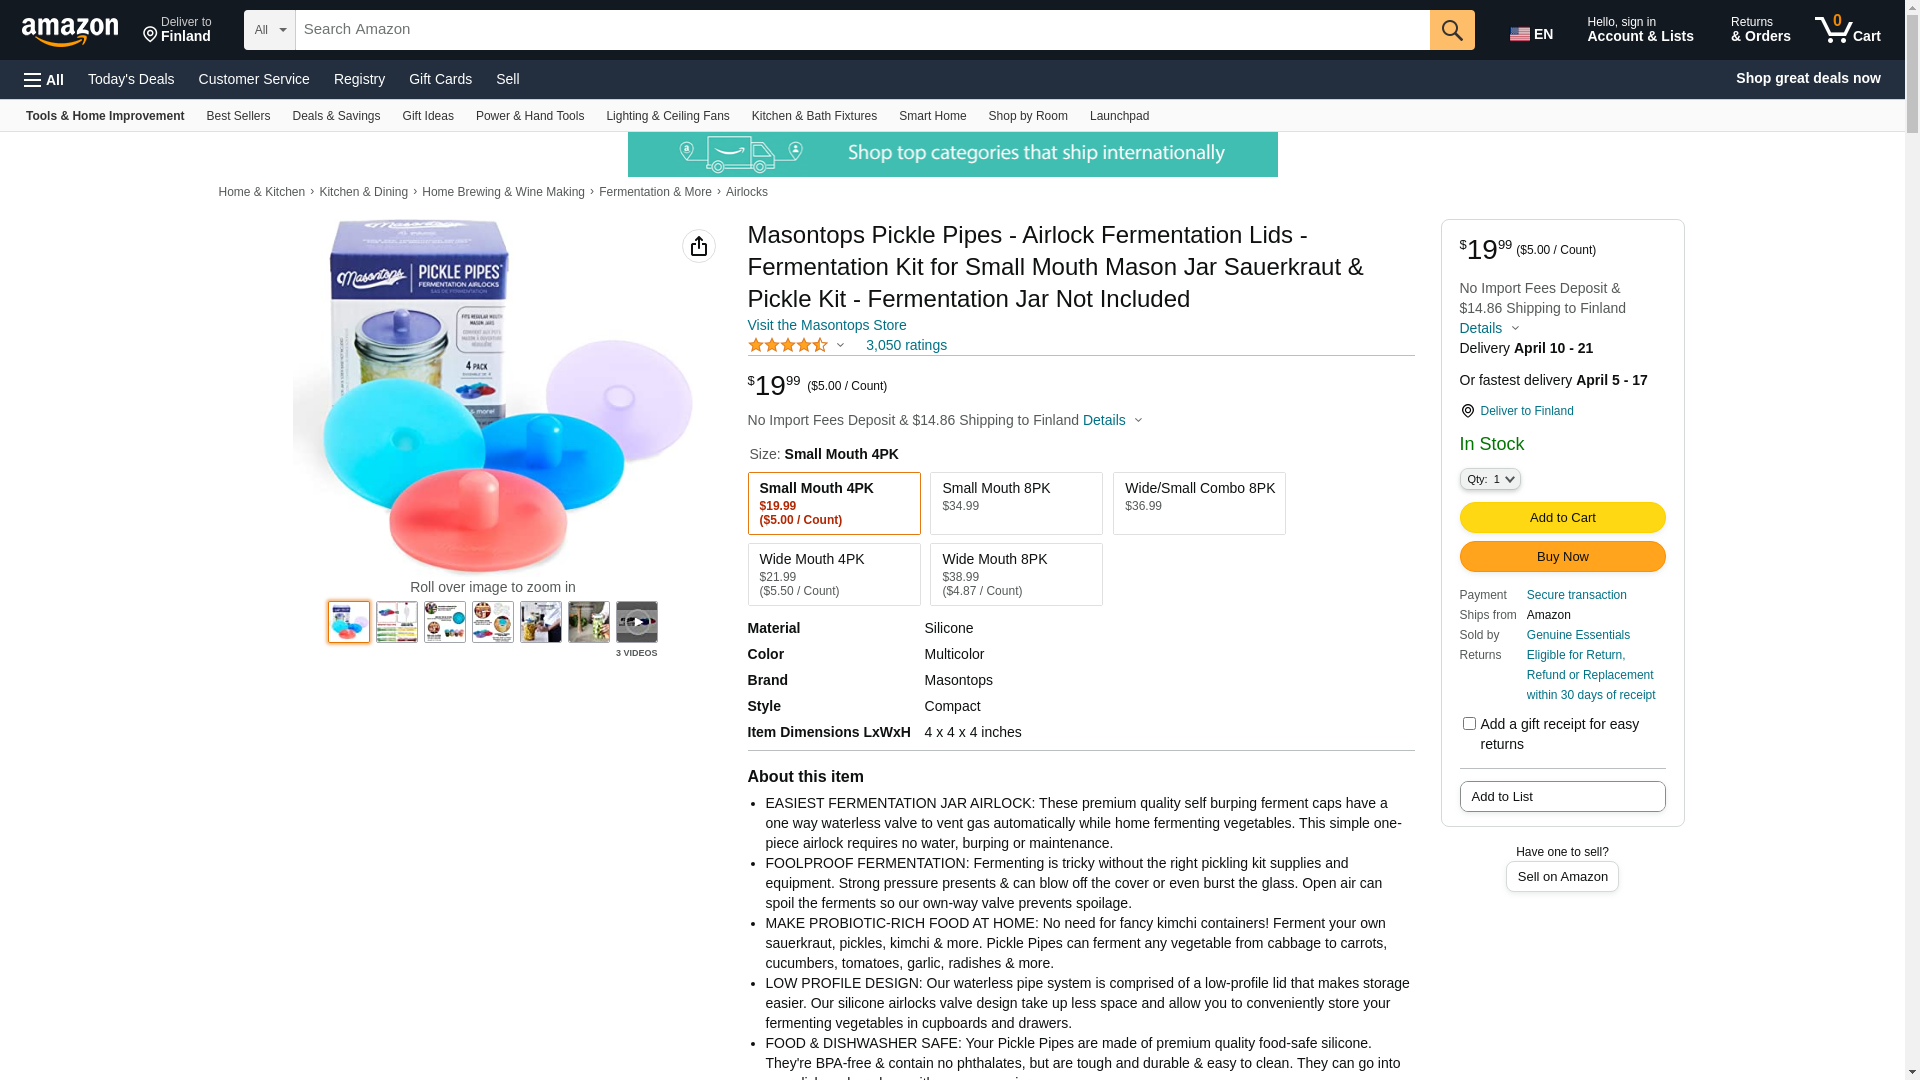Select the Small Mouth 8PK size option
This screenshot has width=1920, height=1080.
tap(1015, 503)
